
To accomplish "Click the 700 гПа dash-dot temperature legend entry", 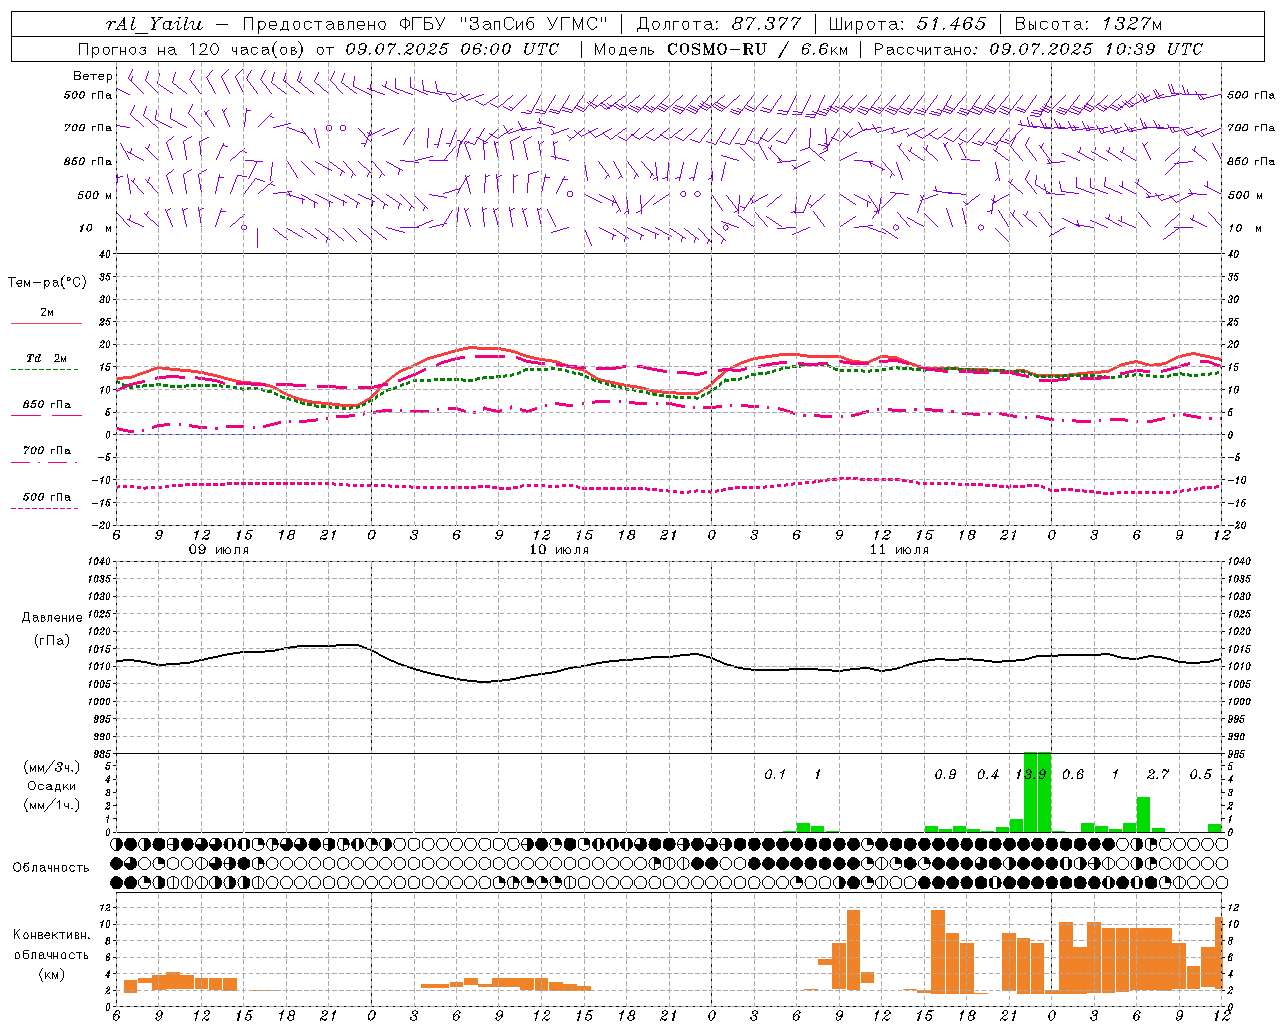I will [x=46, y=451].
